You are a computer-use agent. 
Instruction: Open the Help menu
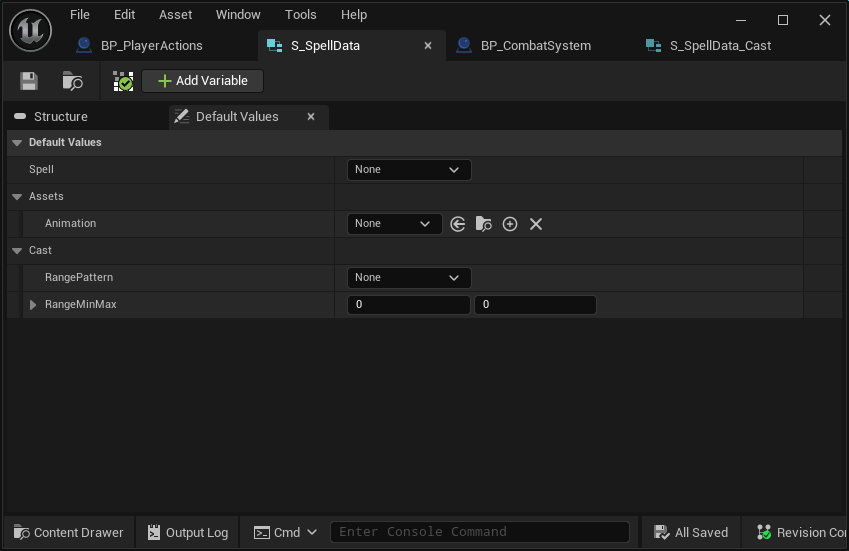(x=354, y=15)
